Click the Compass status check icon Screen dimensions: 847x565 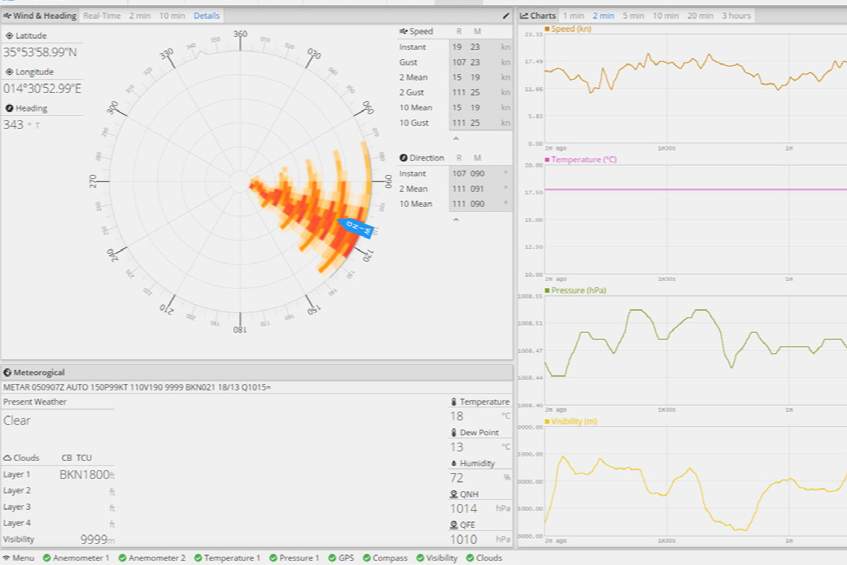(x=367, y=558)
